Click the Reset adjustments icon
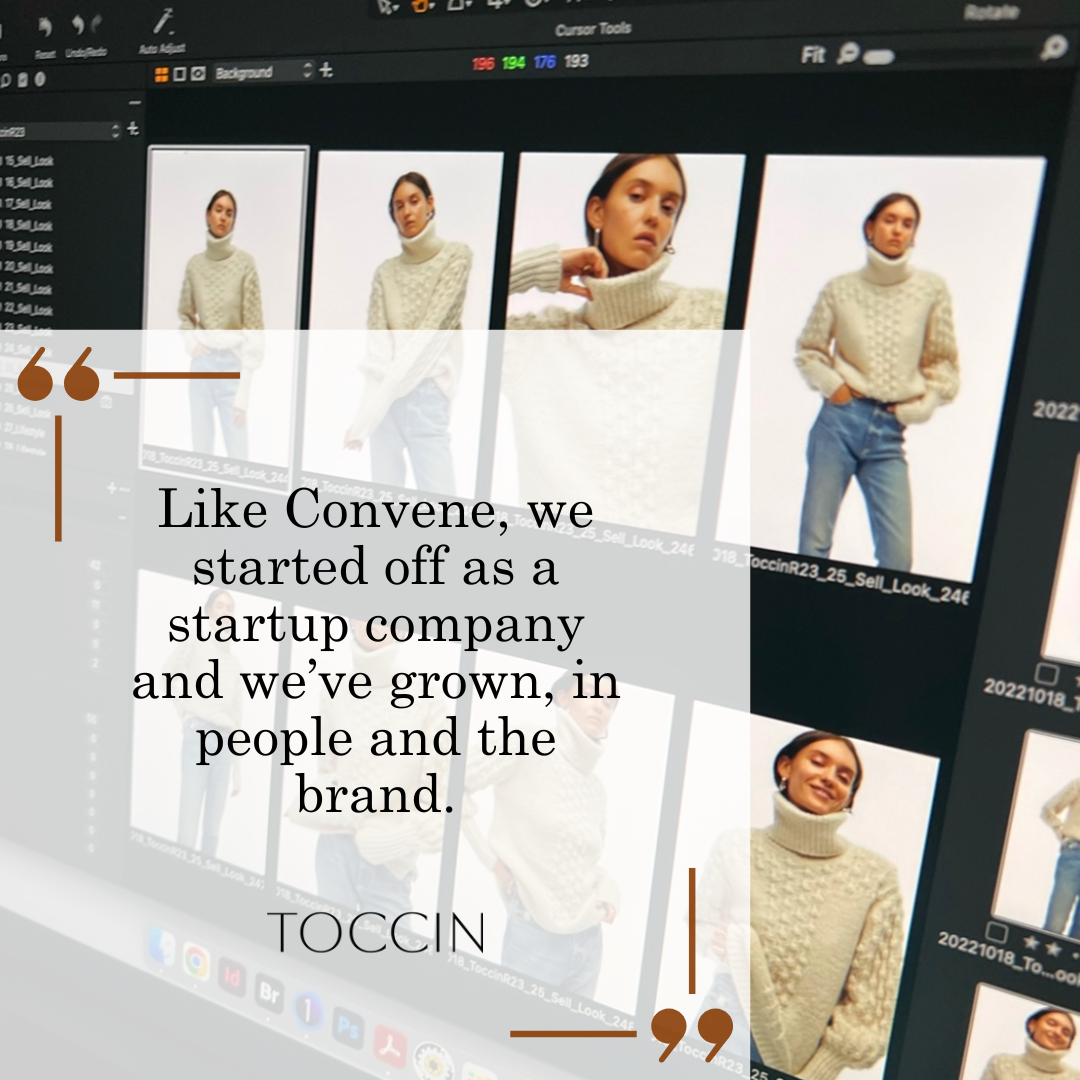 [45, 28]
